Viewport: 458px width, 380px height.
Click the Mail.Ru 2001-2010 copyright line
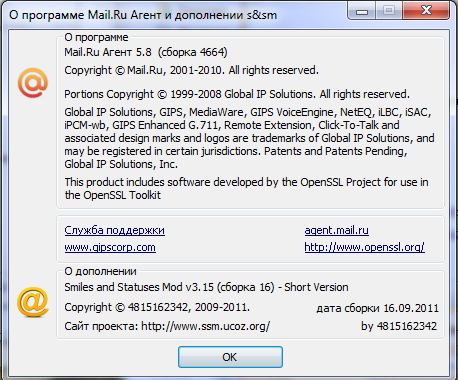tap(191, 70)
